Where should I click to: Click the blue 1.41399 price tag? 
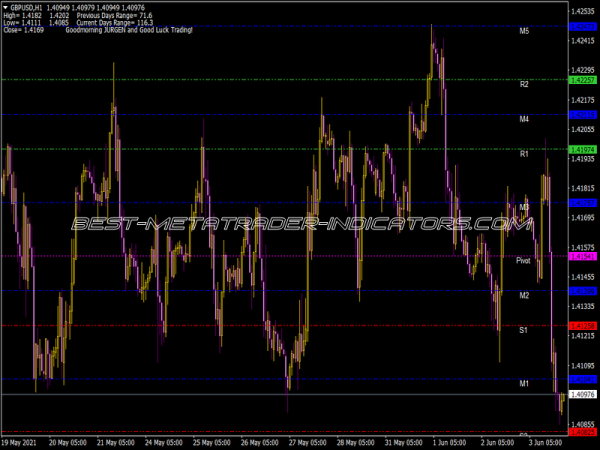click(583, 291)
